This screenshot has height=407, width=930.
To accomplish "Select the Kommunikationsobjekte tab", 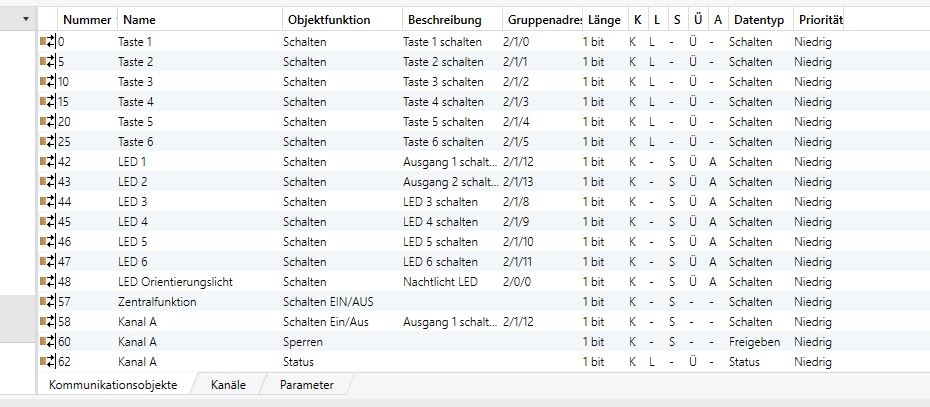I will 113,385.
